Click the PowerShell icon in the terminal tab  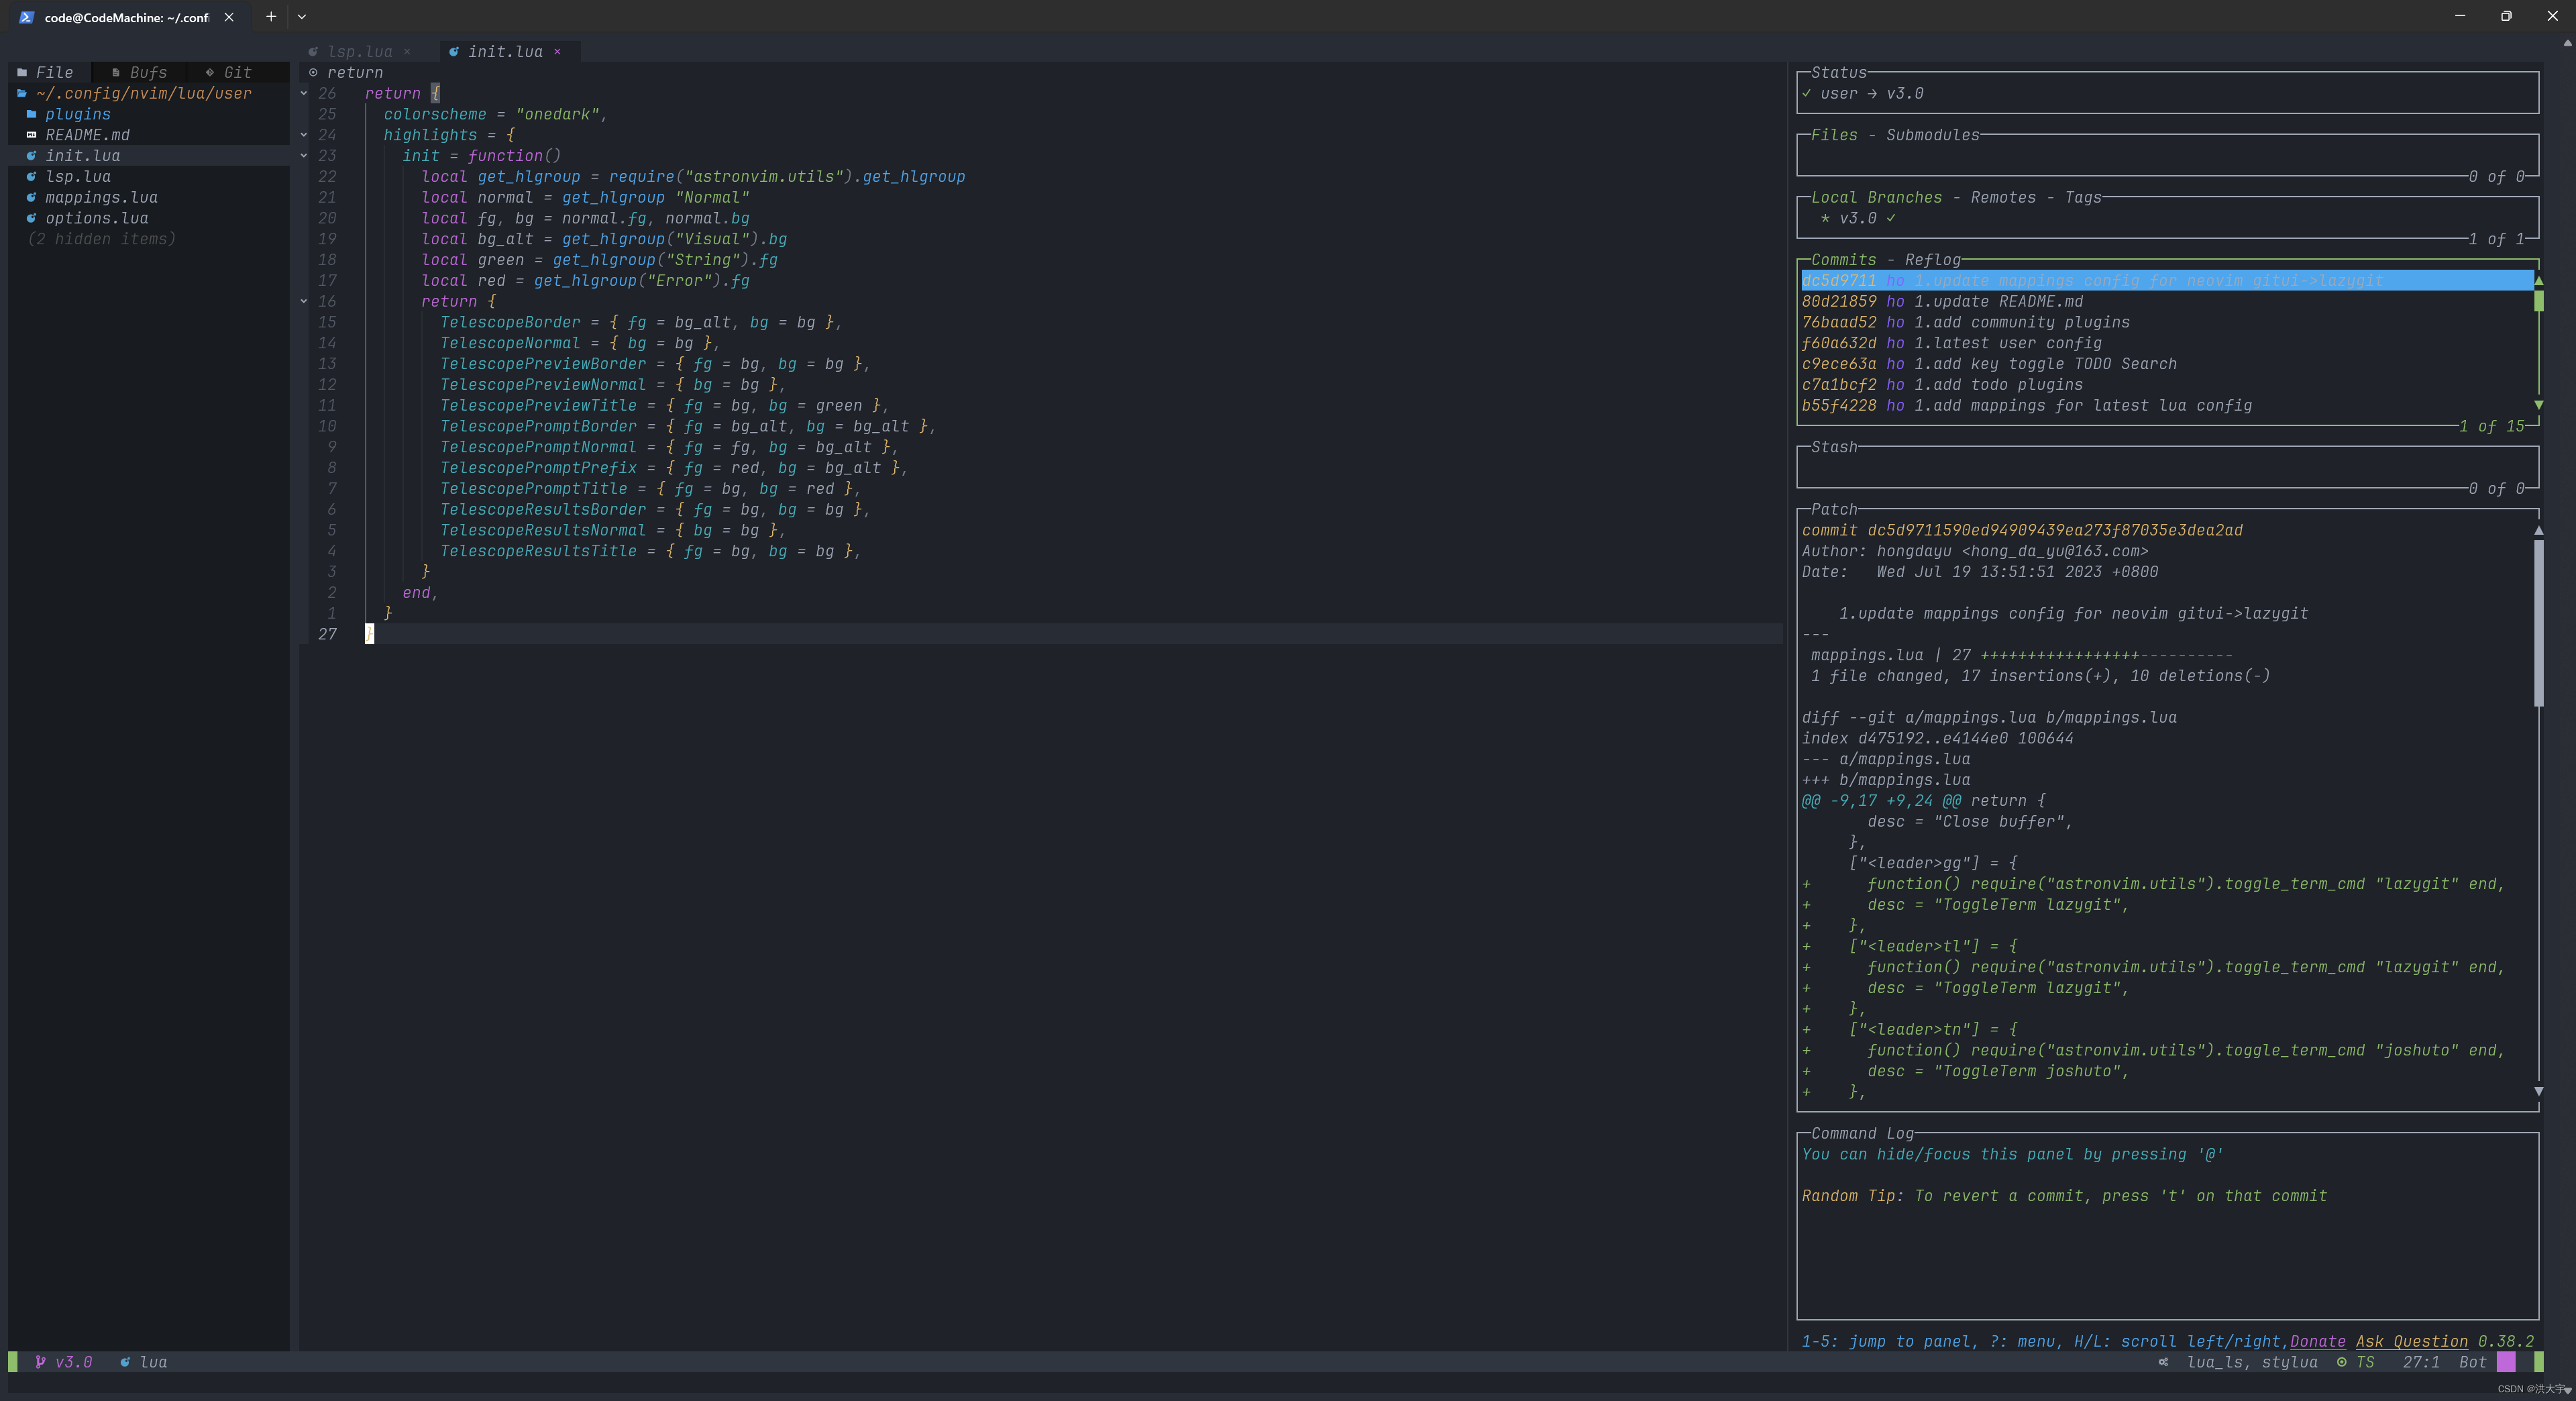coord(27,17)
